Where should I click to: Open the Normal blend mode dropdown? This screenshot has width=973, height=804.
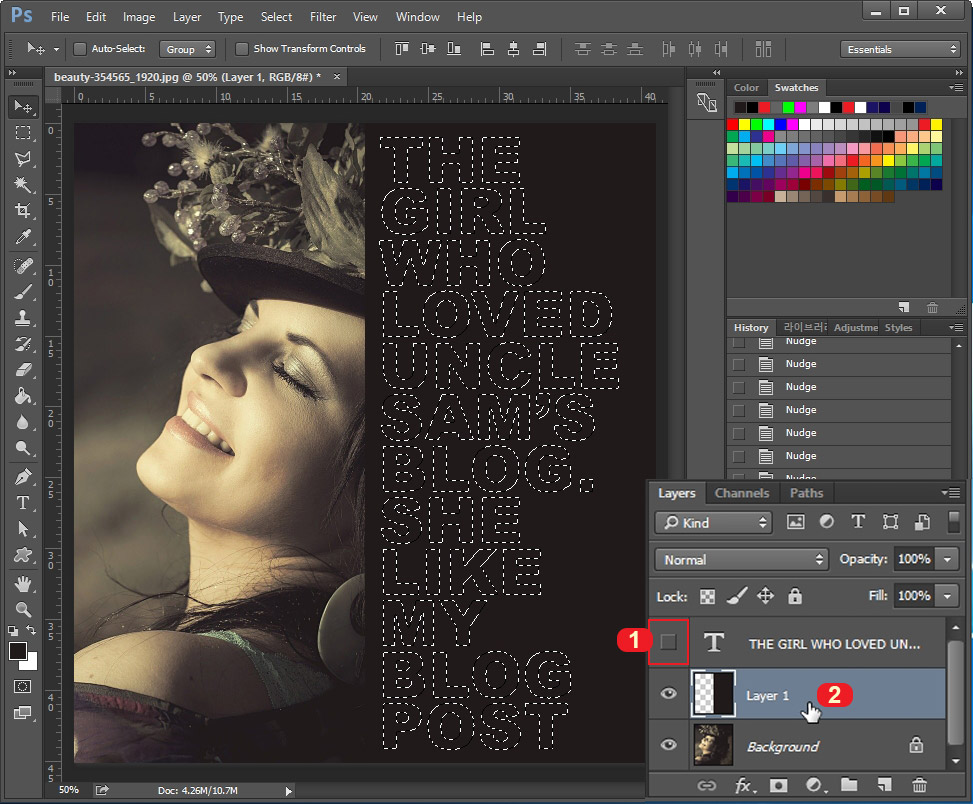[x=742, y=560]
